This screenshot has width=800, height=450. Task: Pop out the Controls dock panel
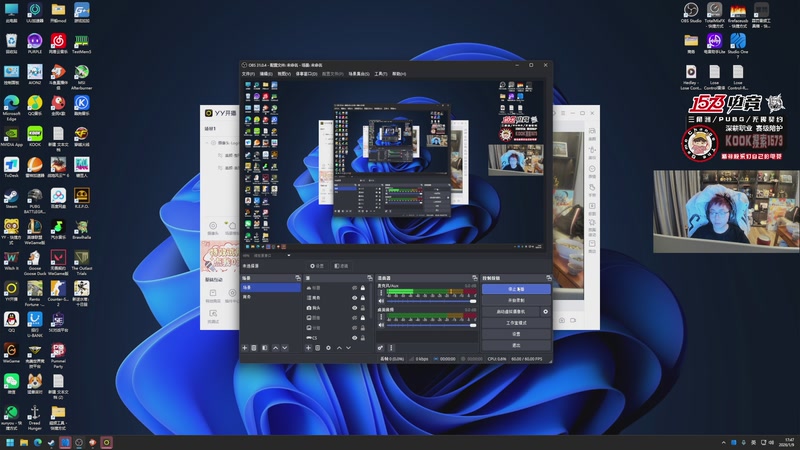pyautogui.click(x=548, y=278)
